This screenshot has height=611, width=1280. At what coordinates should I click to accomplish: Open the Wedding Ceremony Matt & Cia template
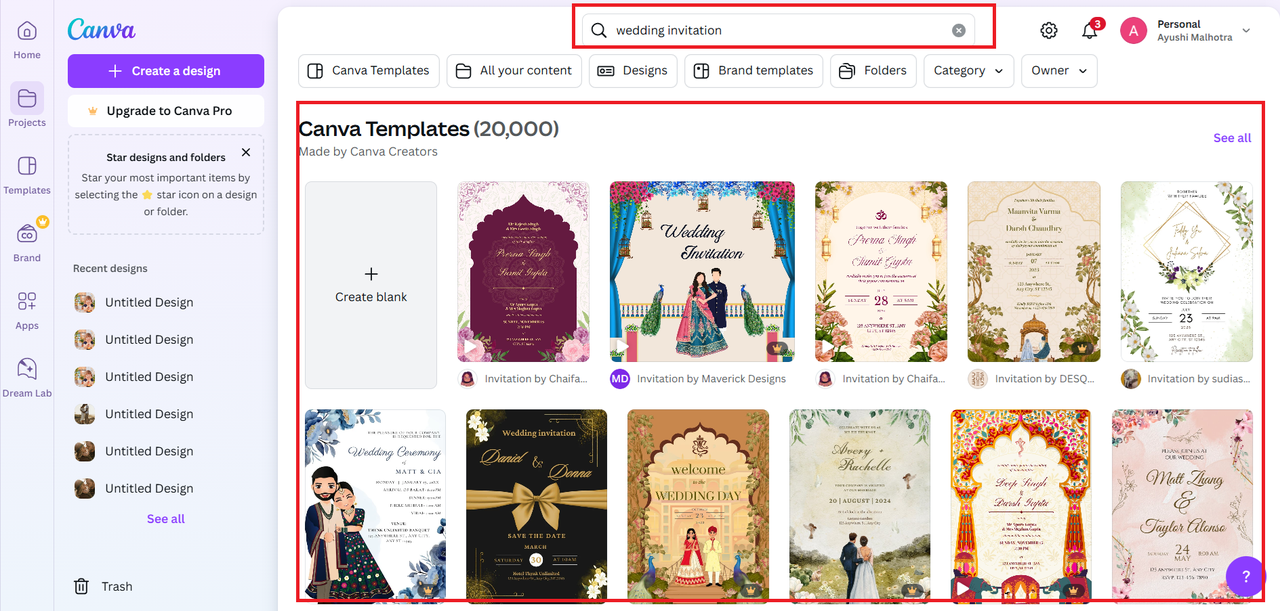(x=375, y=504)
